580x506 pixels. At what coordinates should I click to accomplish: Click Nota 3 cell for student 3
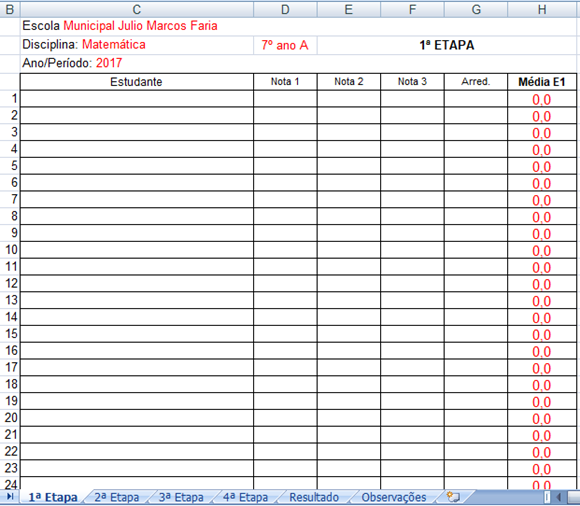412,132
